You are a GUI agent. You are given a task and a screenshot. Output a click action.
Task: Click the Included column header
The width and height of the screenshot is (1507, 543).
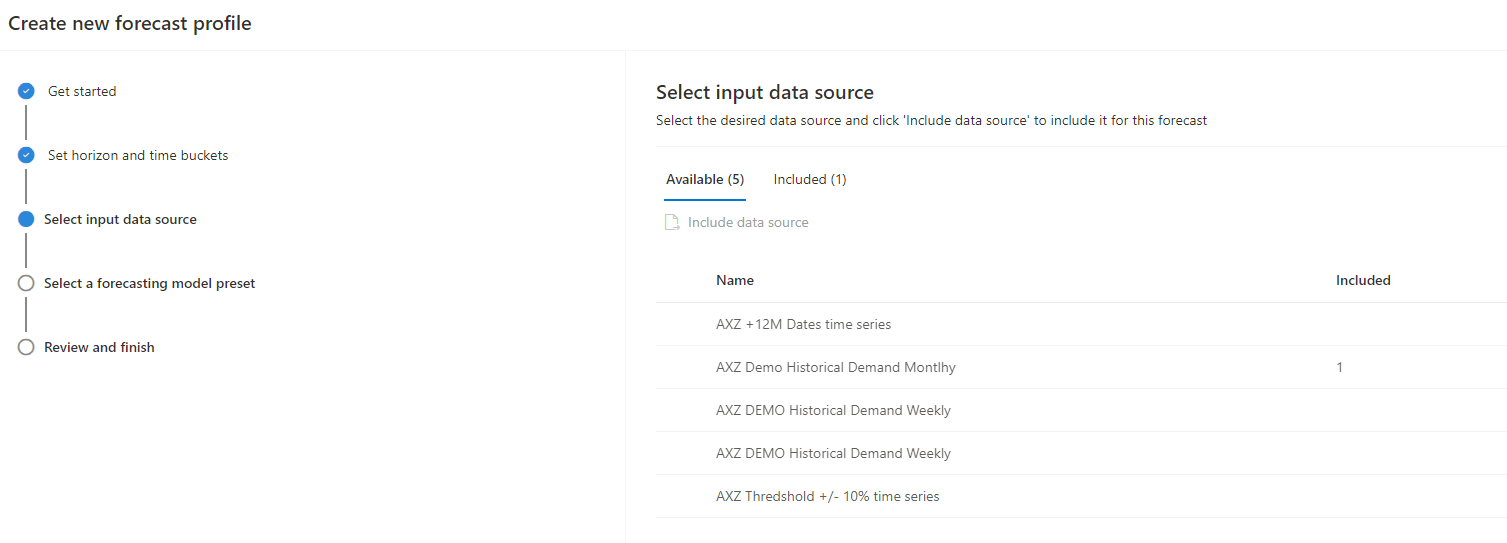[x=1363, y=281]
